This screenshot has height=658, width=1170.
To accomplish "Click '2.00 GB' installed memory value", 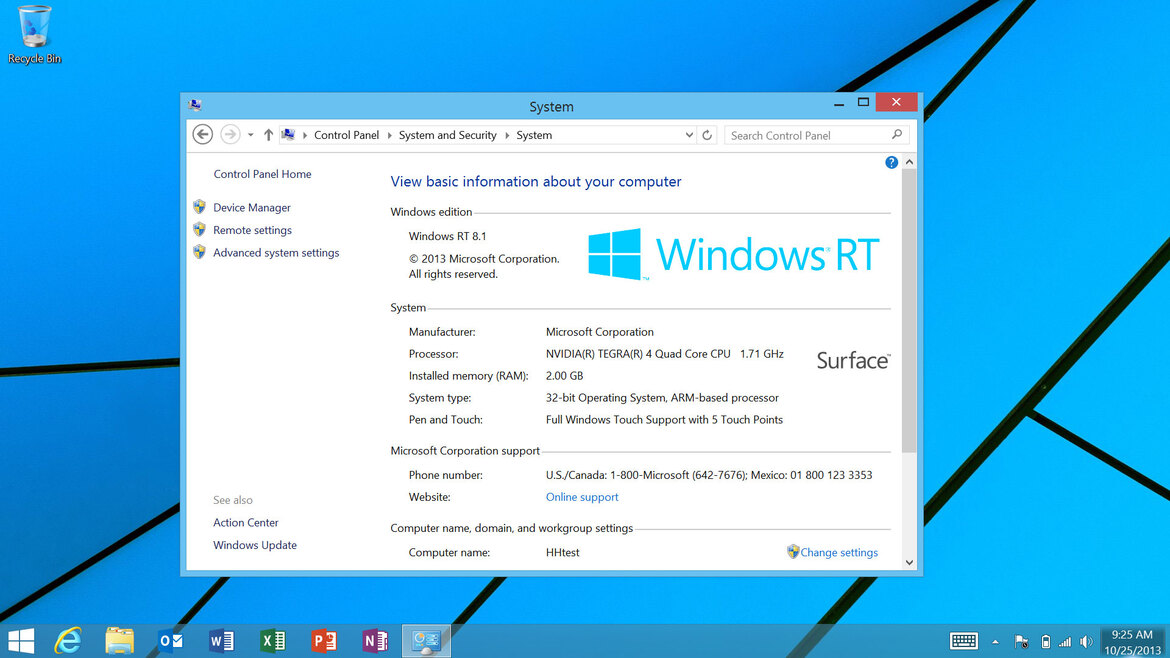I will (x=564, y=375).
